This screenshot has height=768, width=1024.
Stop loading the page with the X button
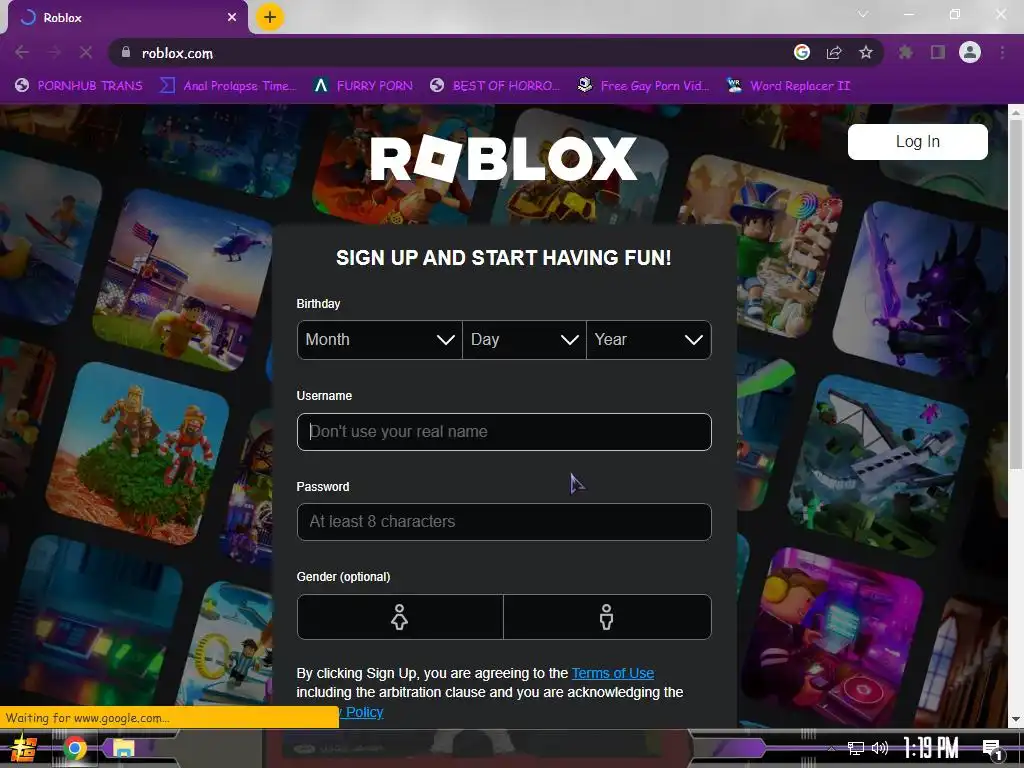tap(86, 52)
